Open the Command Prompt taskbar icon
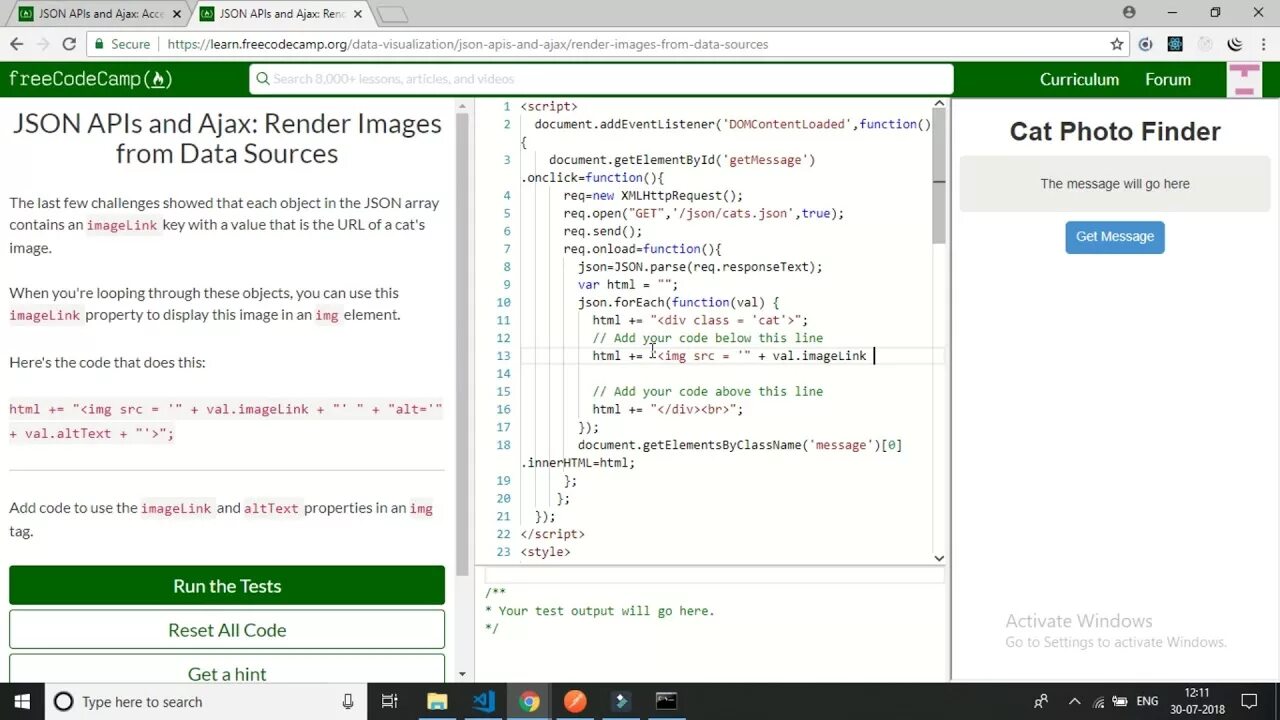 coord(667,702)
